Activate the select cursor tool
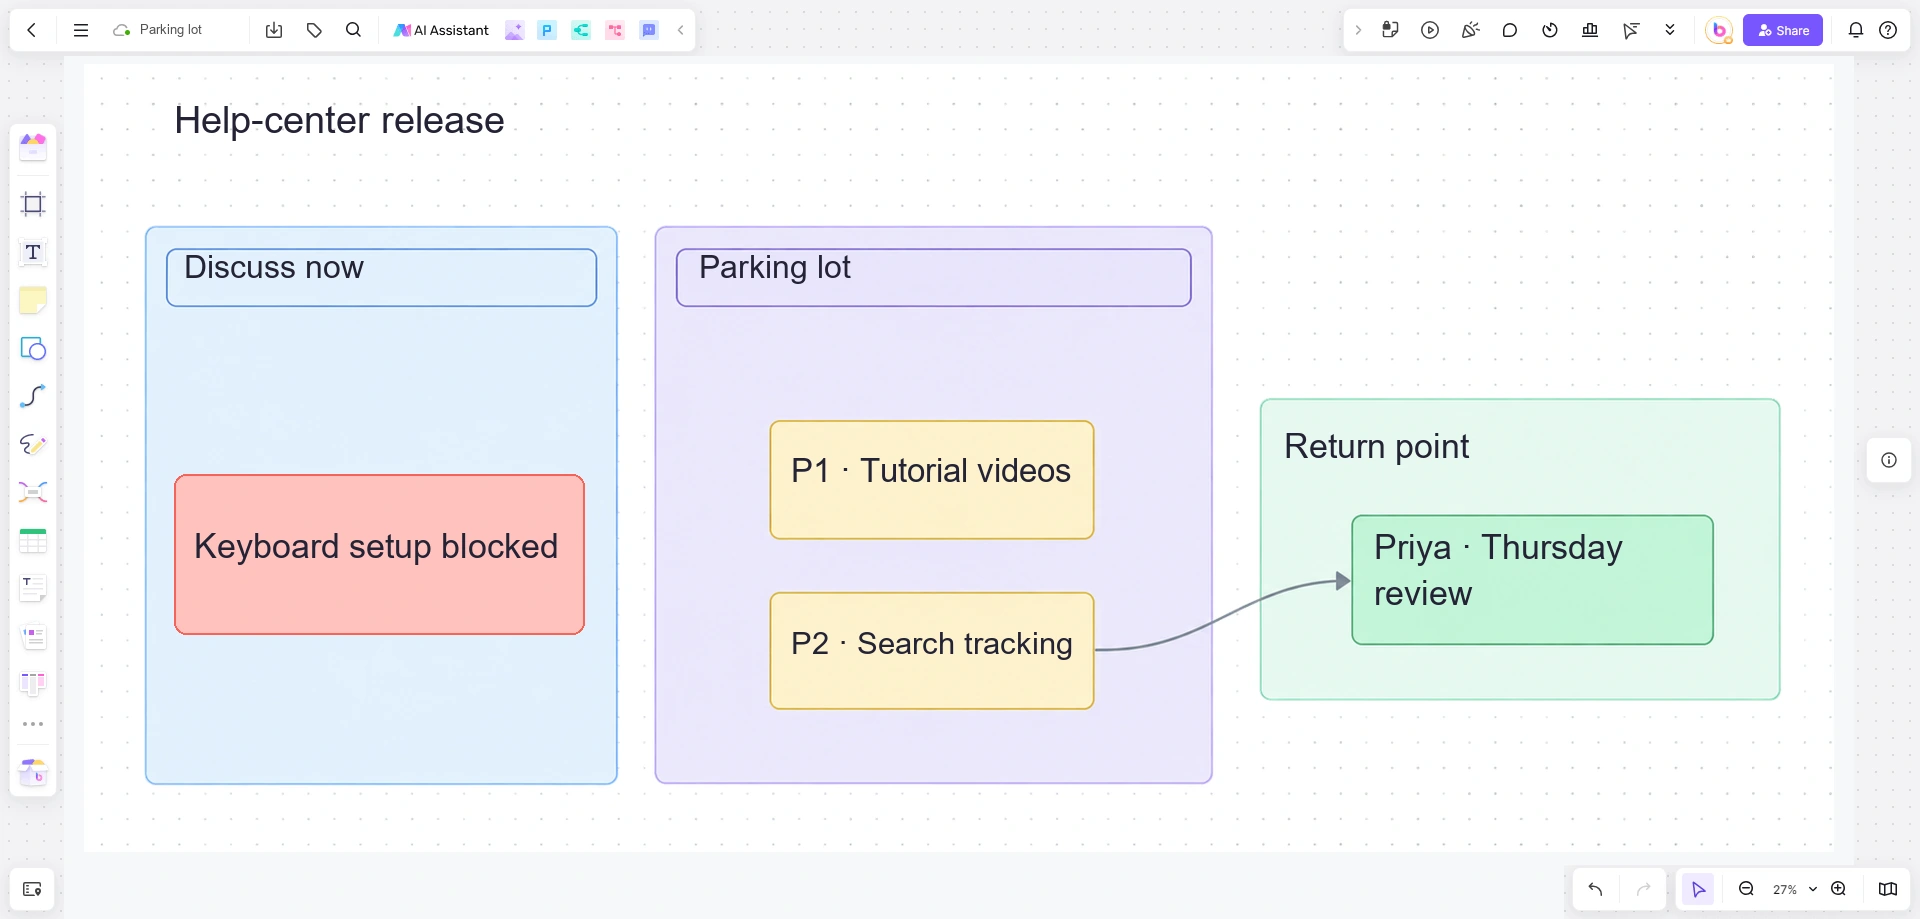Viewport: 1920px width, 919px height. click(1698, 889)
